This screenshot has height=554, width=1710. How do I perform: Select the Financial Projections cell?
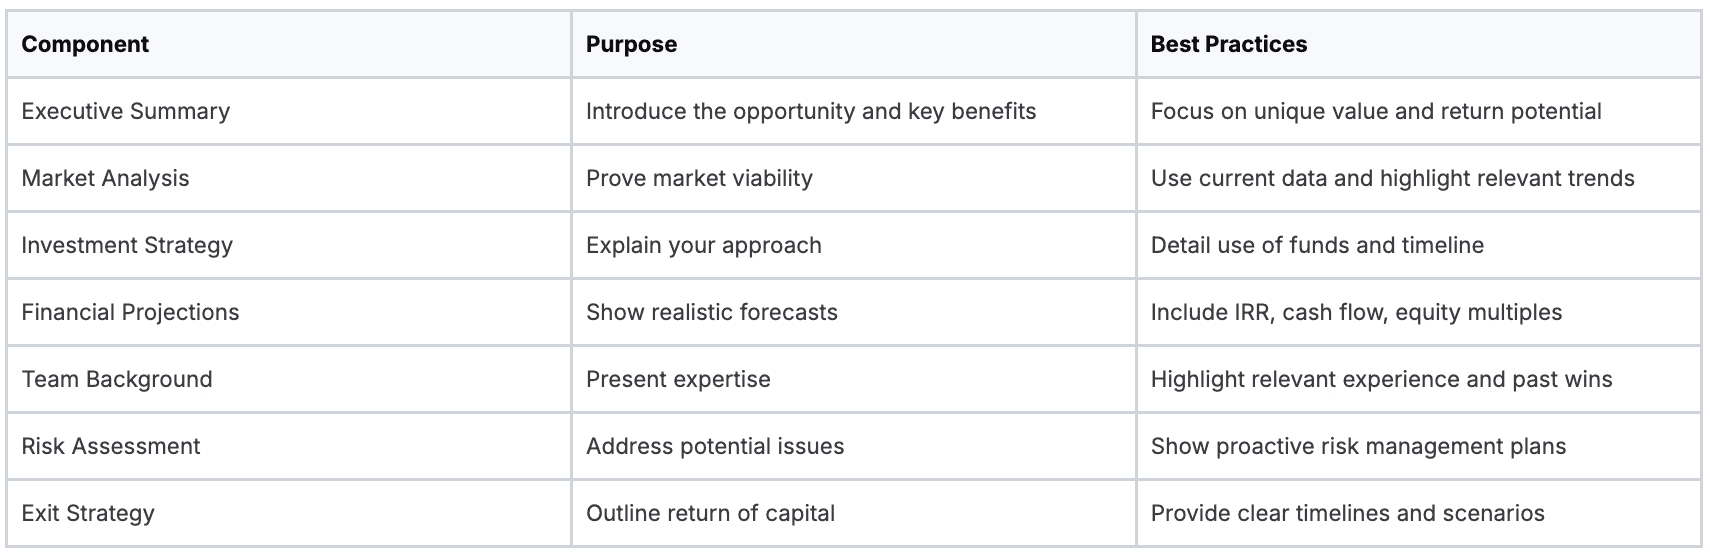coord(130,312)
